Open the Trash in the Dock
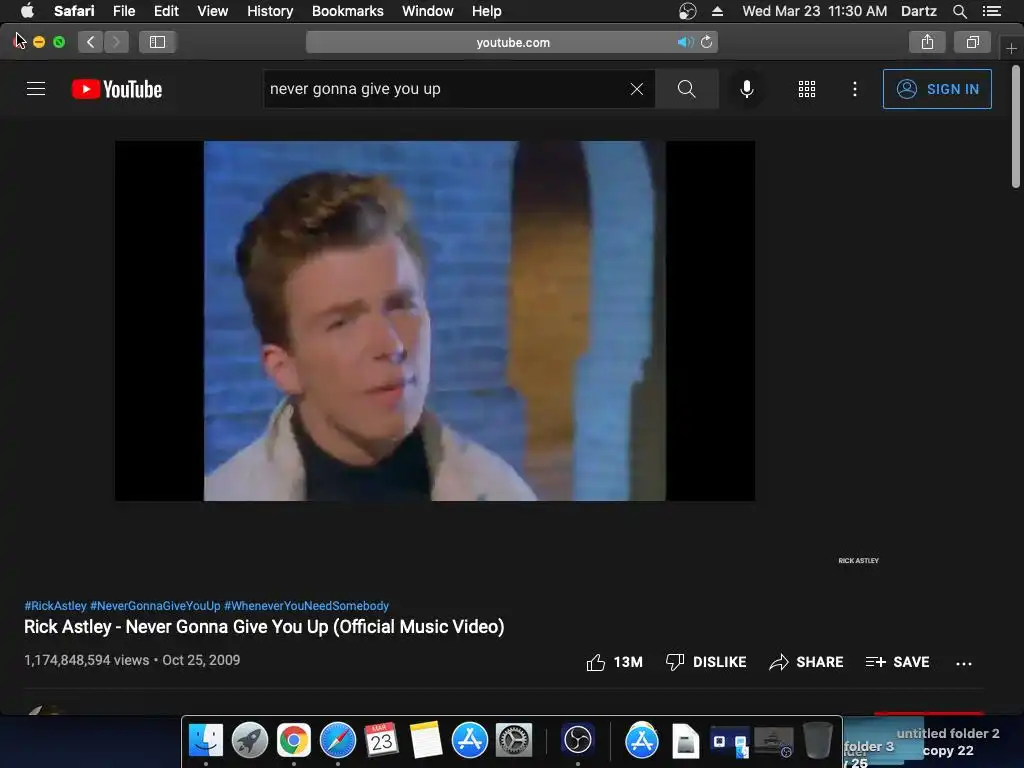Viewport: 1024px width, 768px height. click(818, 741)
